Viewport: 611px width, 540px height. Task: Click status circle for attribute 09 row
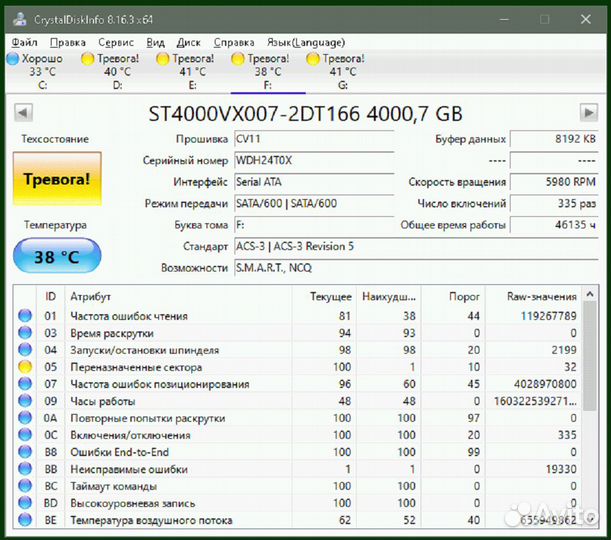click(x=25, y=401)
